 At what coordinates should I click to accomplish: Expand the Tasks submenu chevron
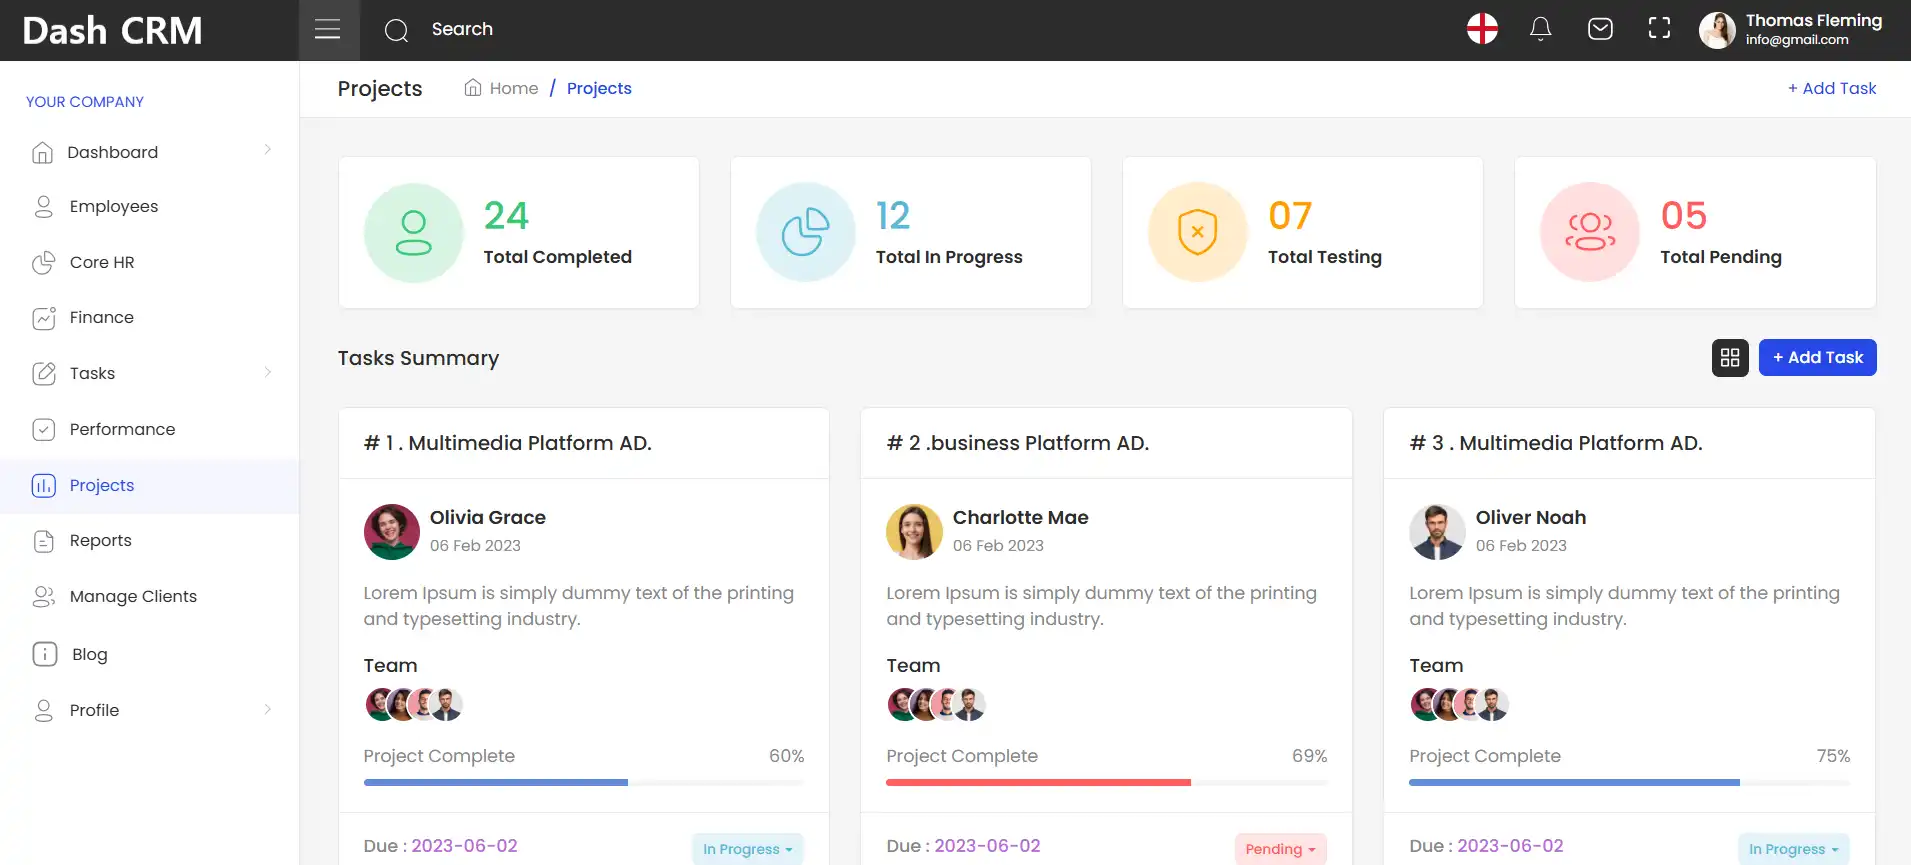coord(267,373)
